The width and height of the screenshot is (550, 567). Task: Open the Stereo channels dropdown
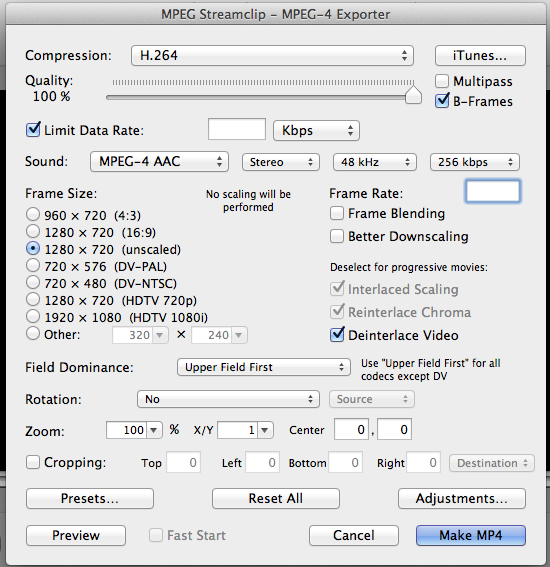coord(281,162)
